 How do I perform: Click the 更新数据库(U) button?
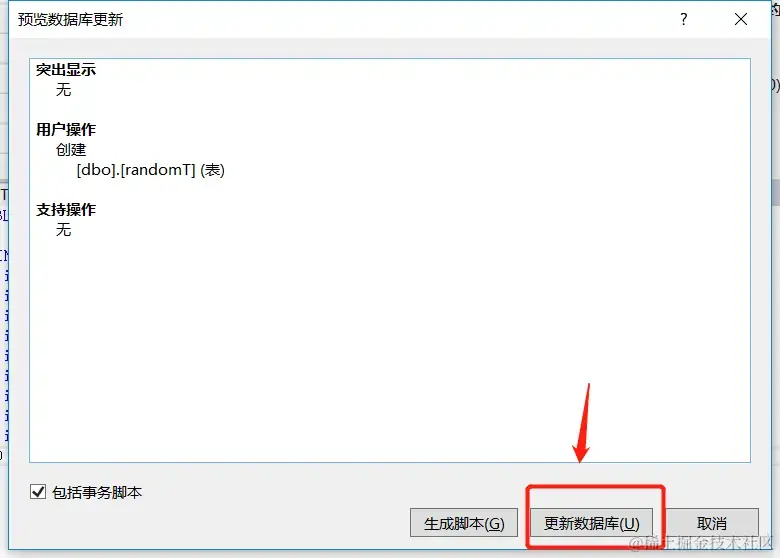591,523
